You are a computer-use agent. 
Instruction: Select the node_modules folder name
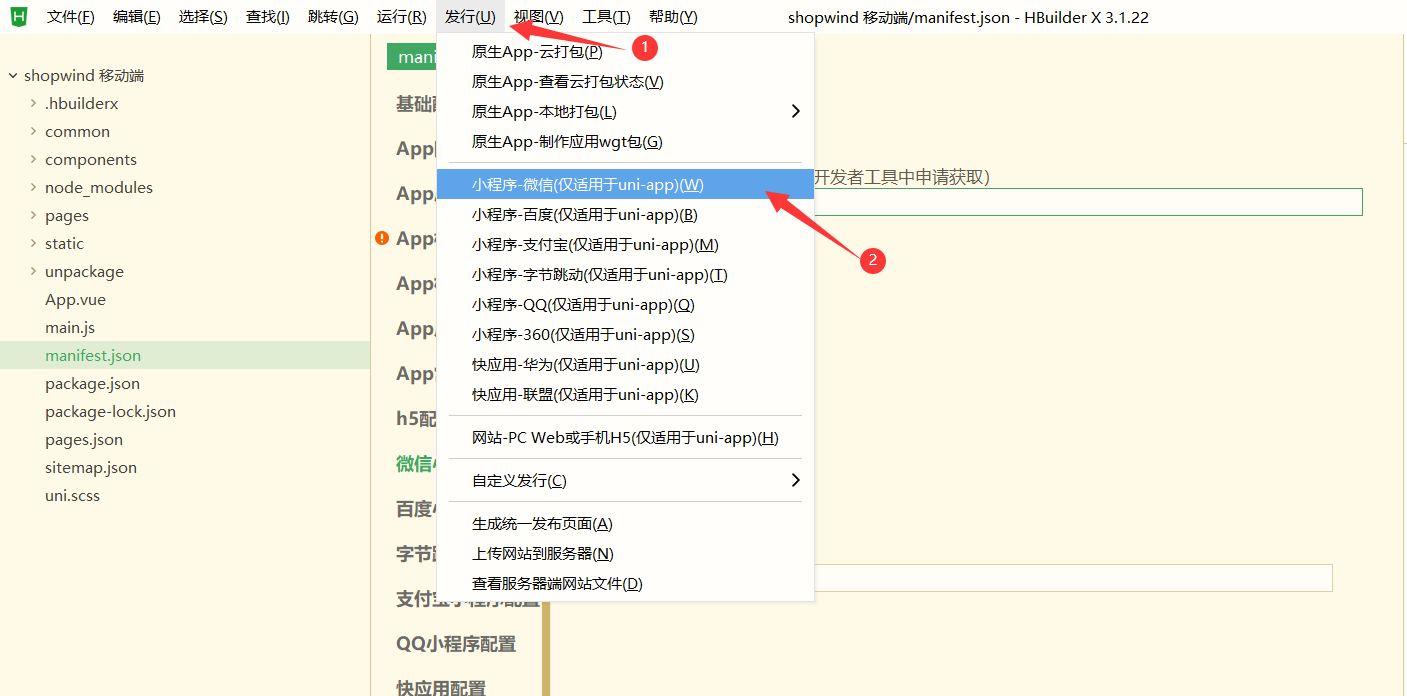99,188
